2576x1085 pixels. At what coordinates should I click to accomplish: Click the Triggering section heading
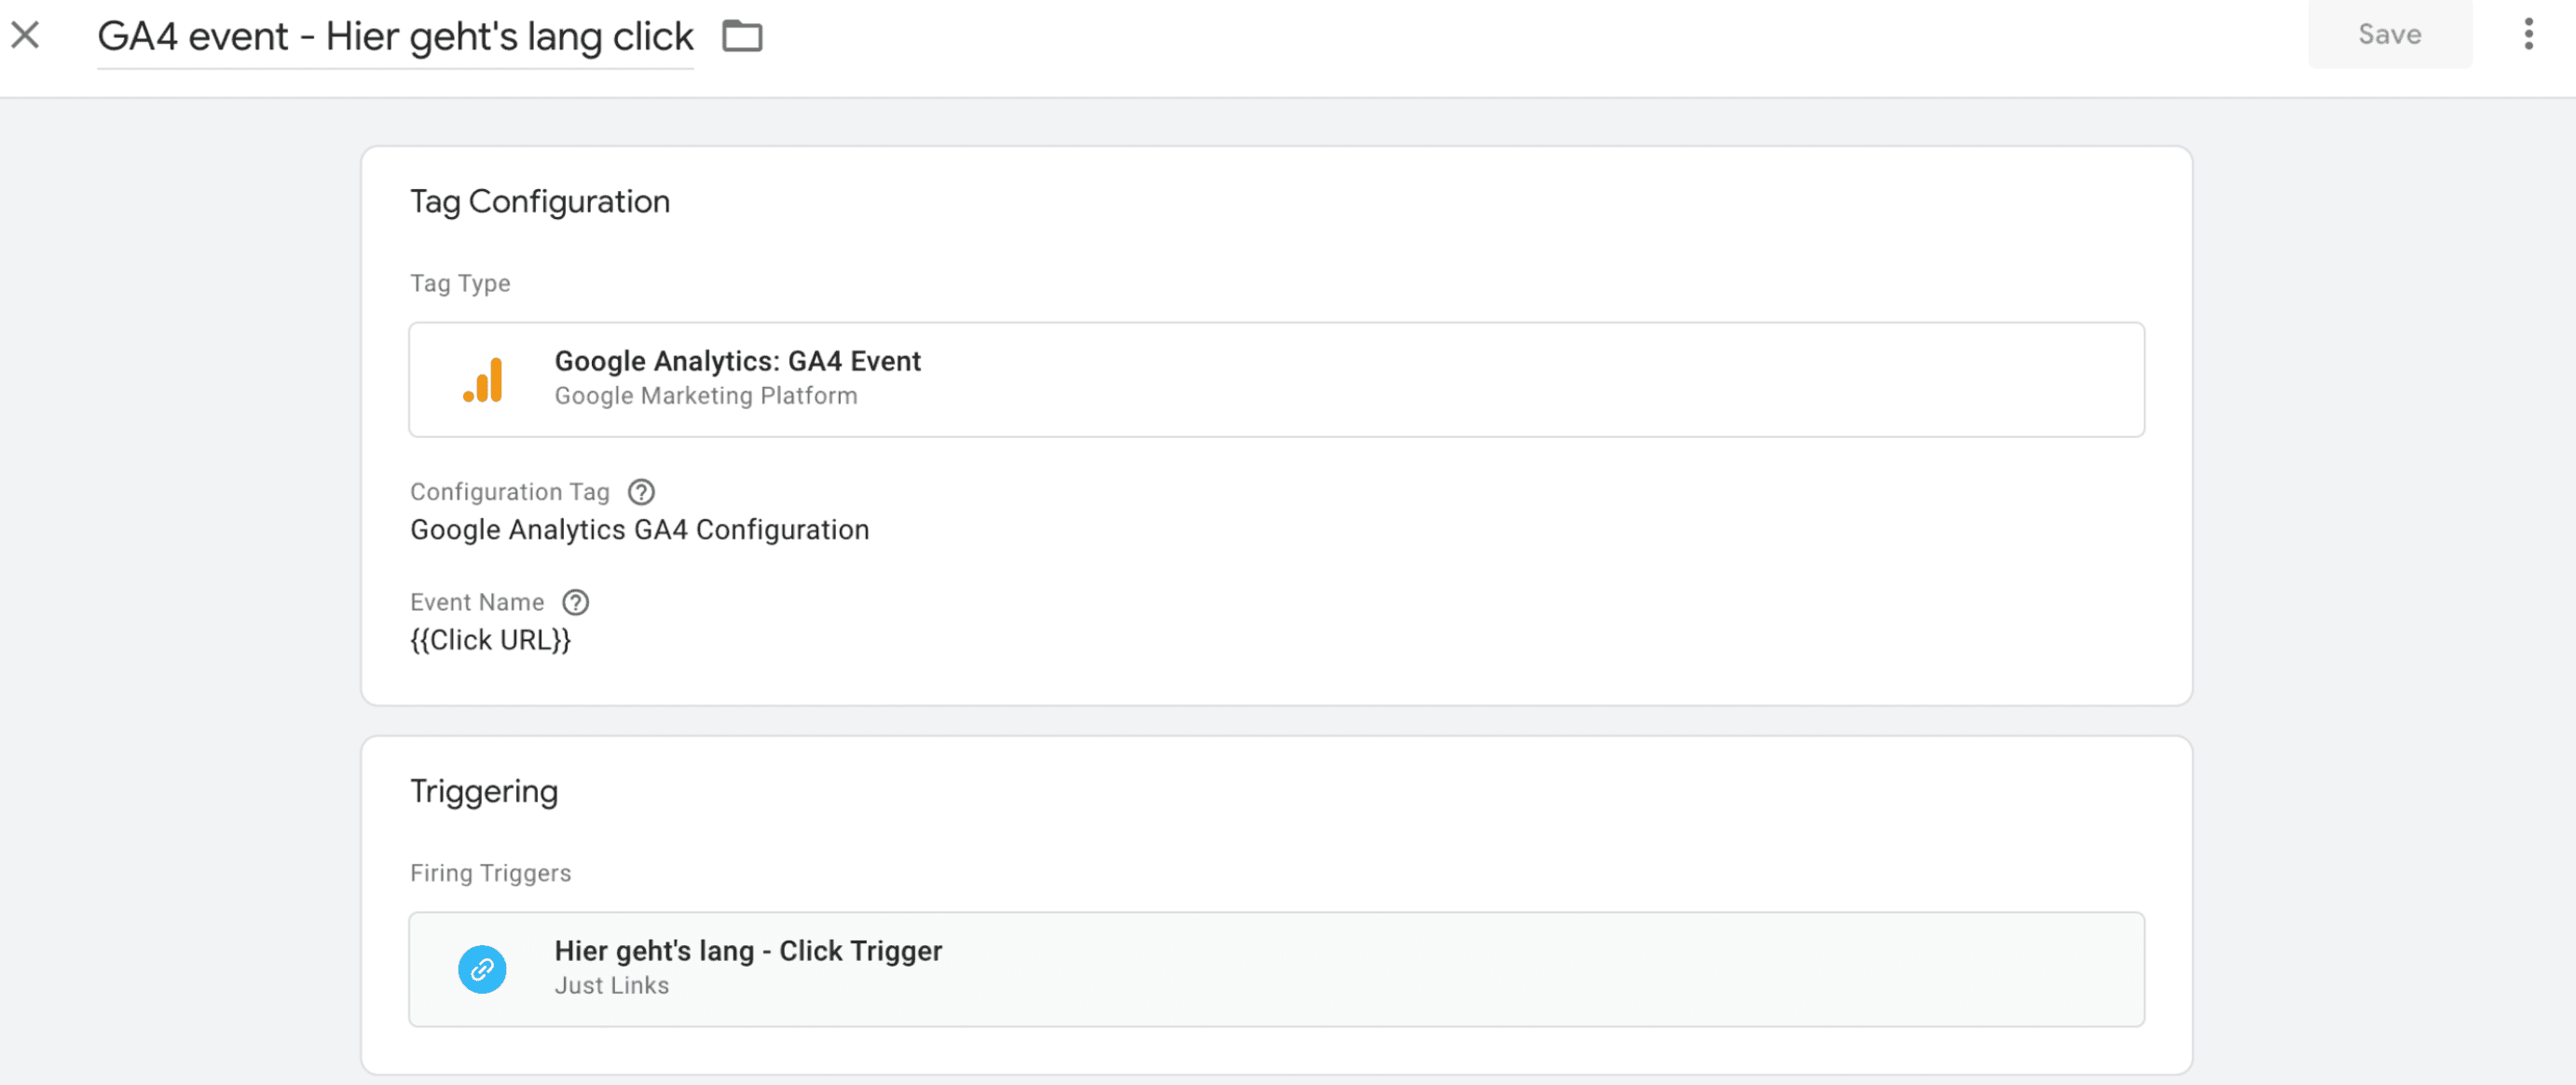click(x=484, y=792)
